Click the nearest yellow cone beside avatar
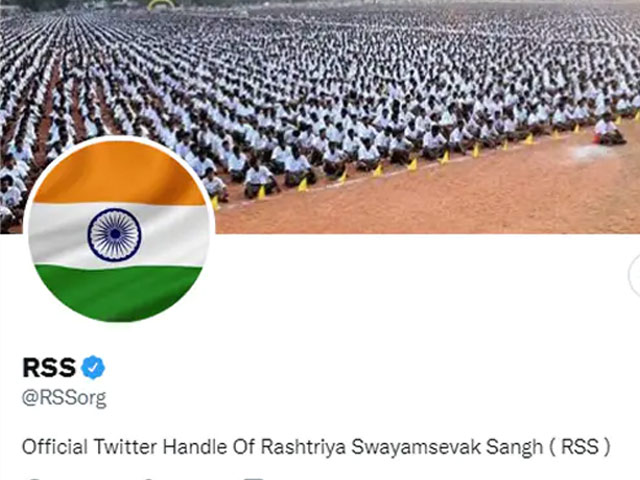 (x=215, y=203)
